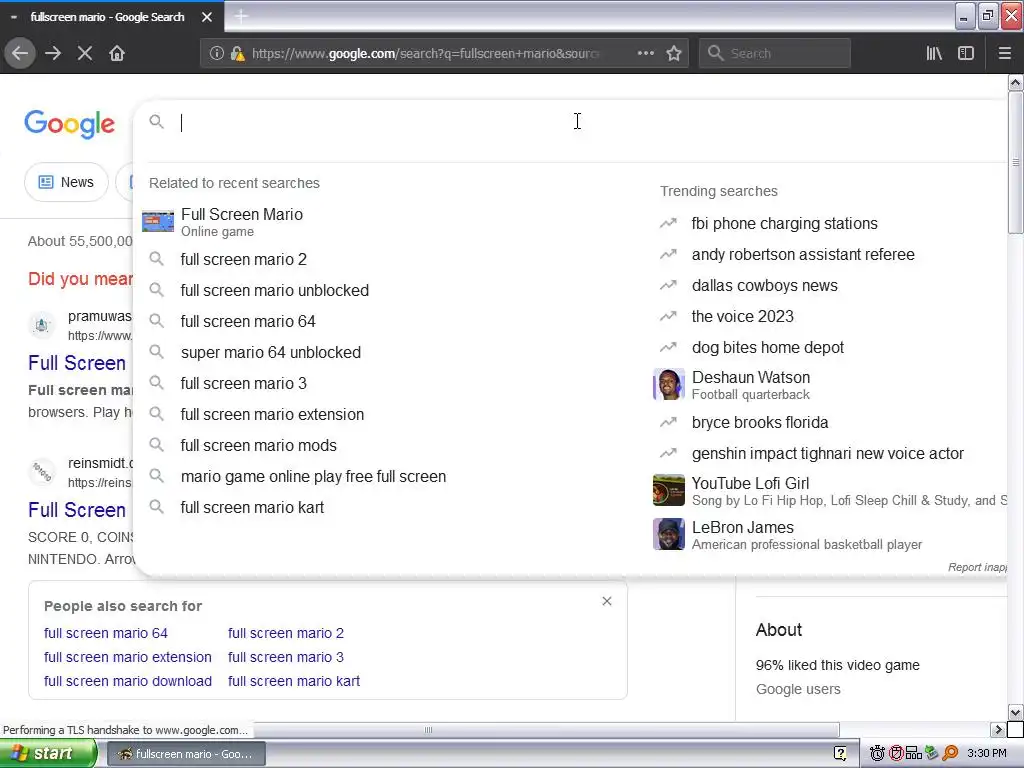Pick suggestion full screen mario 64
This screenshot has height=768, width=1024.
click(248, 321)
